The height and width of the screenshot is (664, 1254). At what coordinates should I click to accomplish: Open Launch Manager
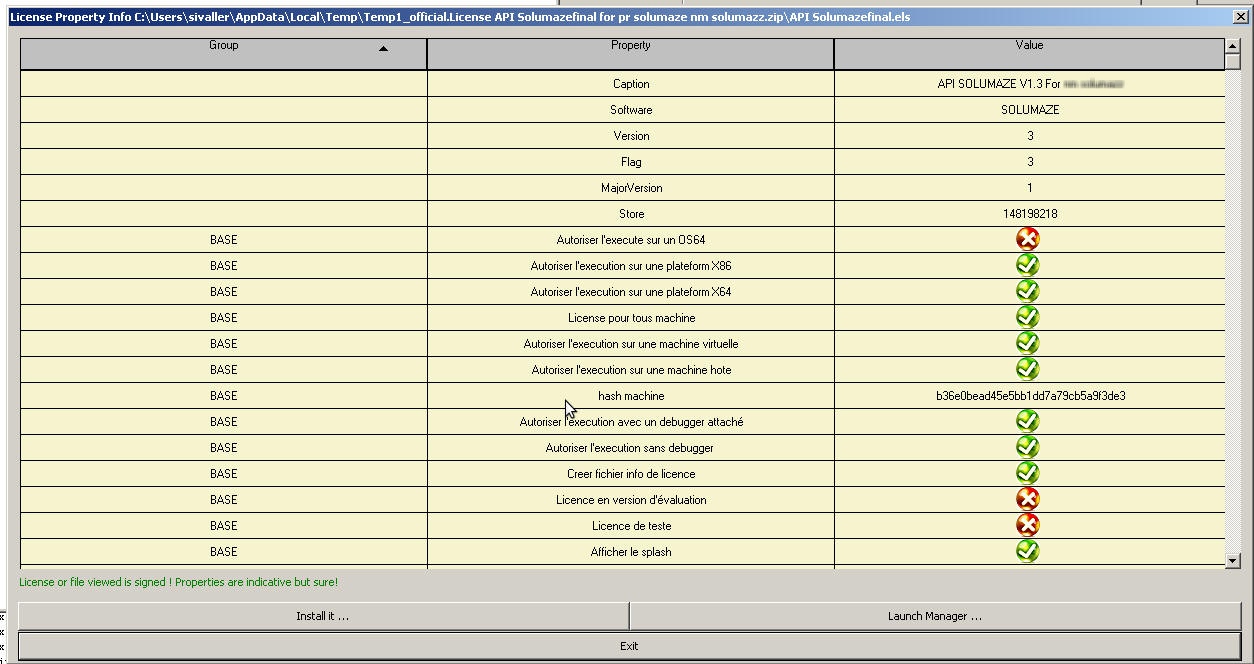(x=934, y=616)
